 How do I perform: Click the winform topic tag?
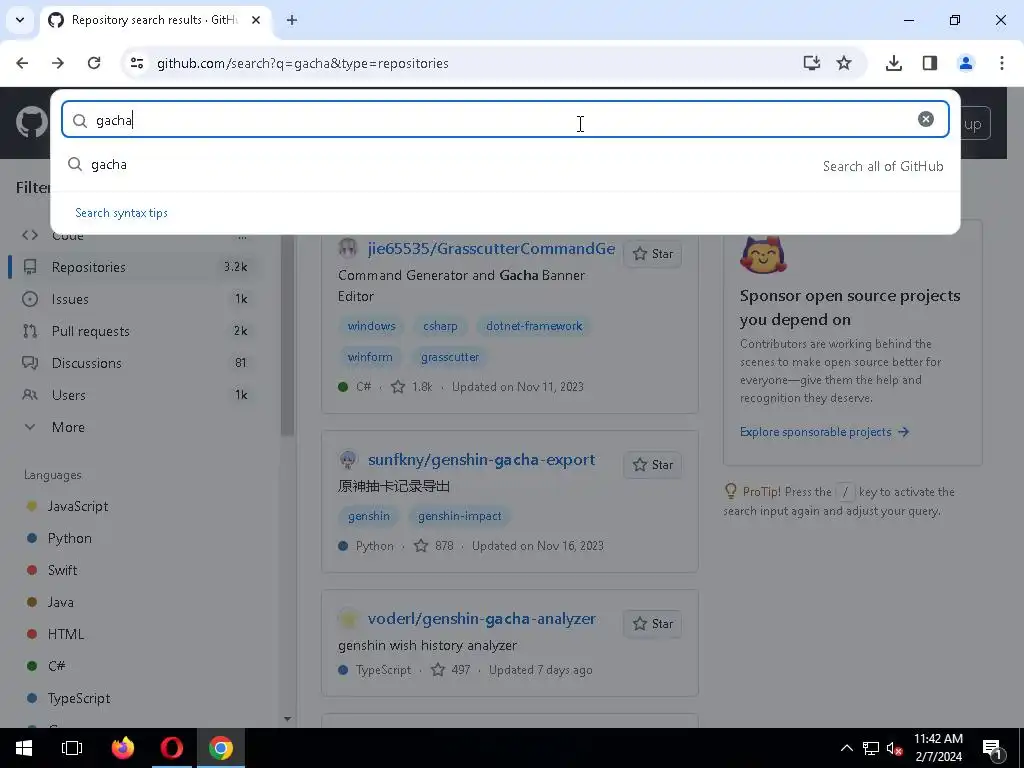pos(370,357)
